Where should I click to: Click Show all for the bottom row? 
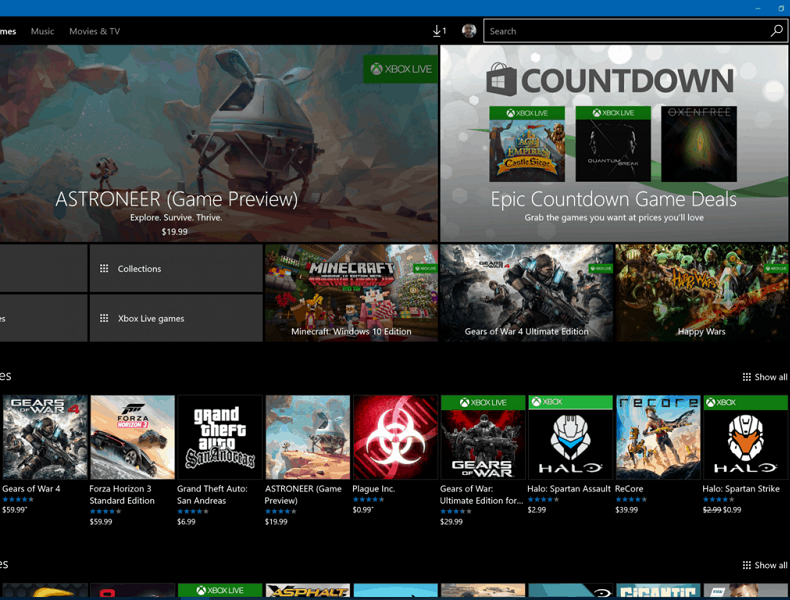pos(765,565)
